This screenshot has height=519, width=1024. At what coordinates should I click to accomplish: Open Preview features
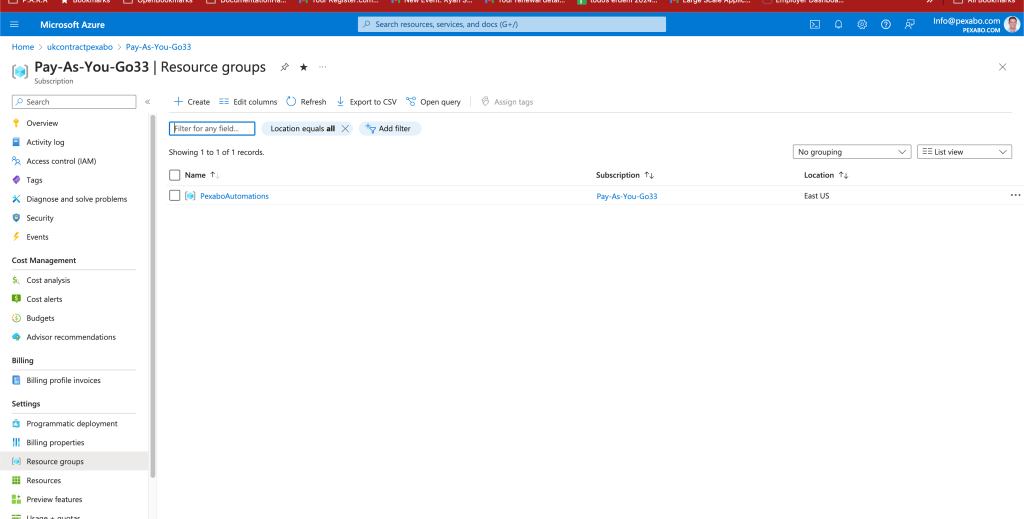coord(54,499)
